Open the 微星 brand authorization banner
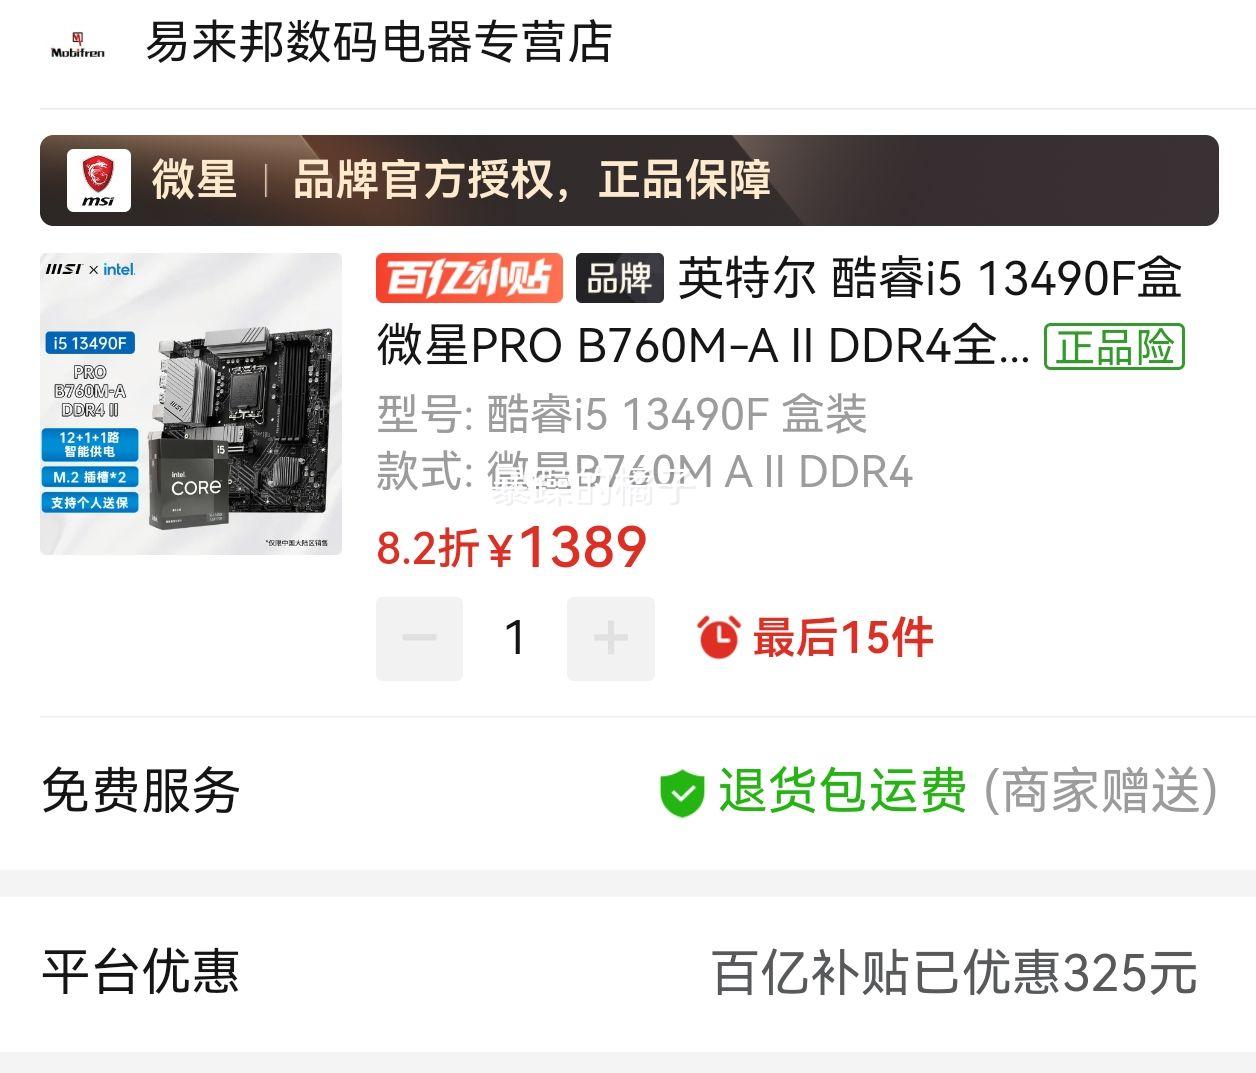This screenshot has height=1073, width=1256. pyautogui.click(x=629, y=180)
